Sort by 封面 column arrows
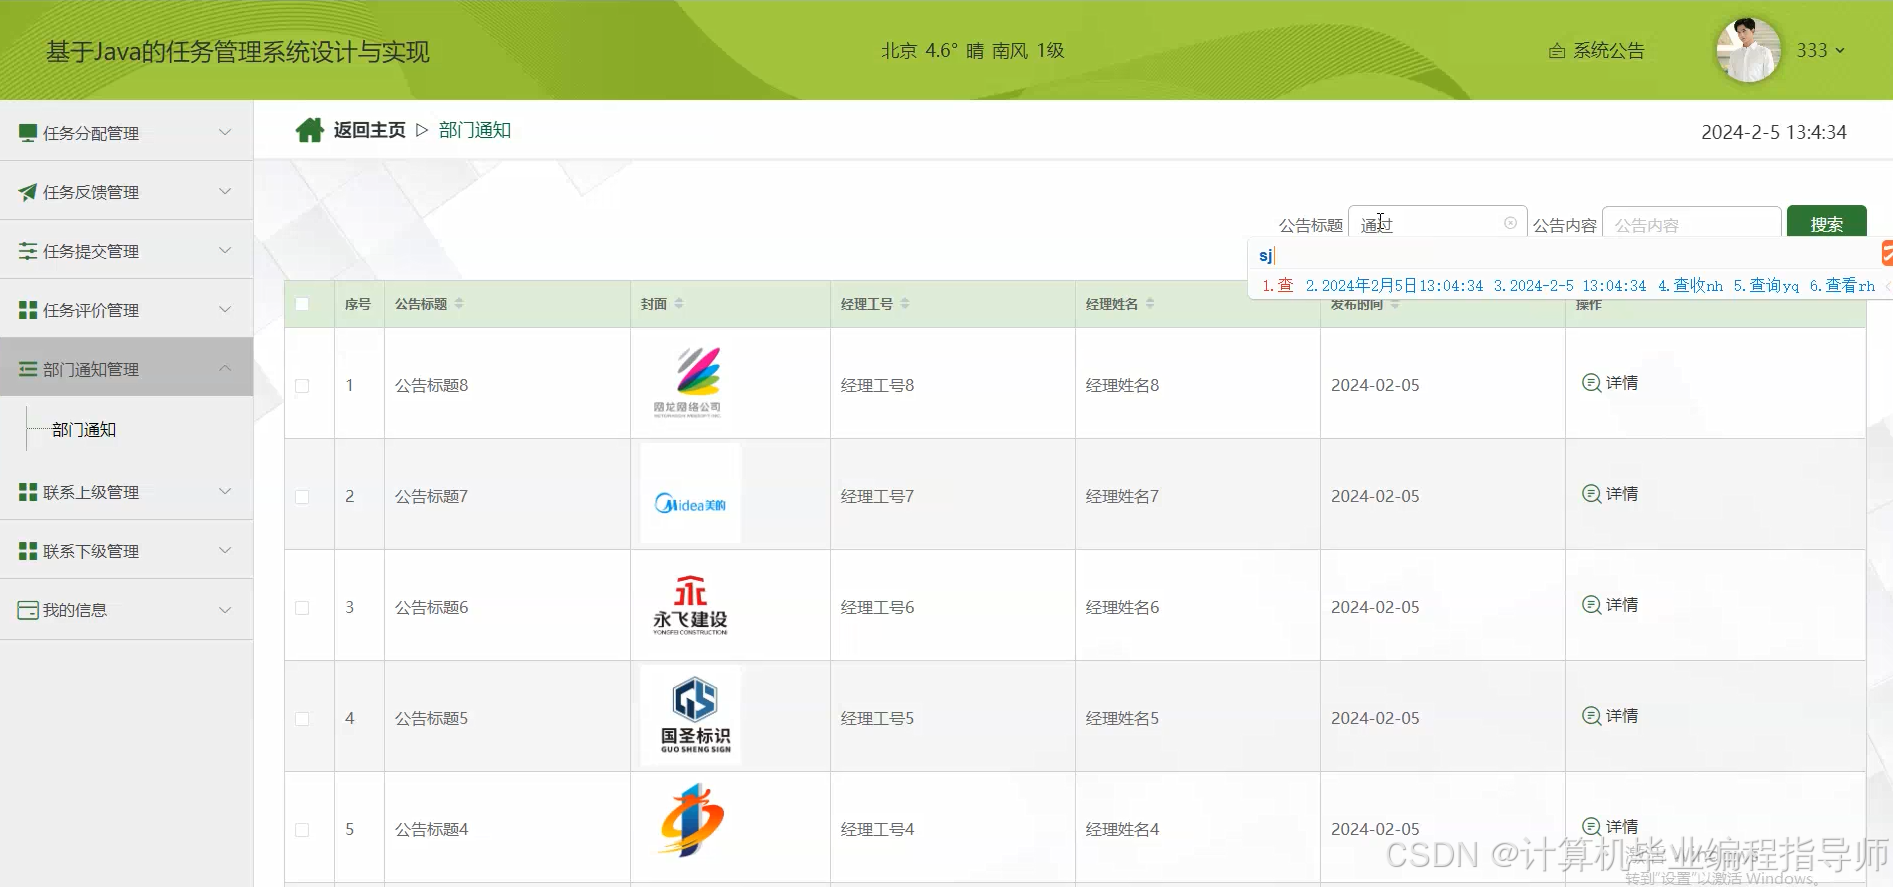This screenshot has width=1893, height=887. 679,303
